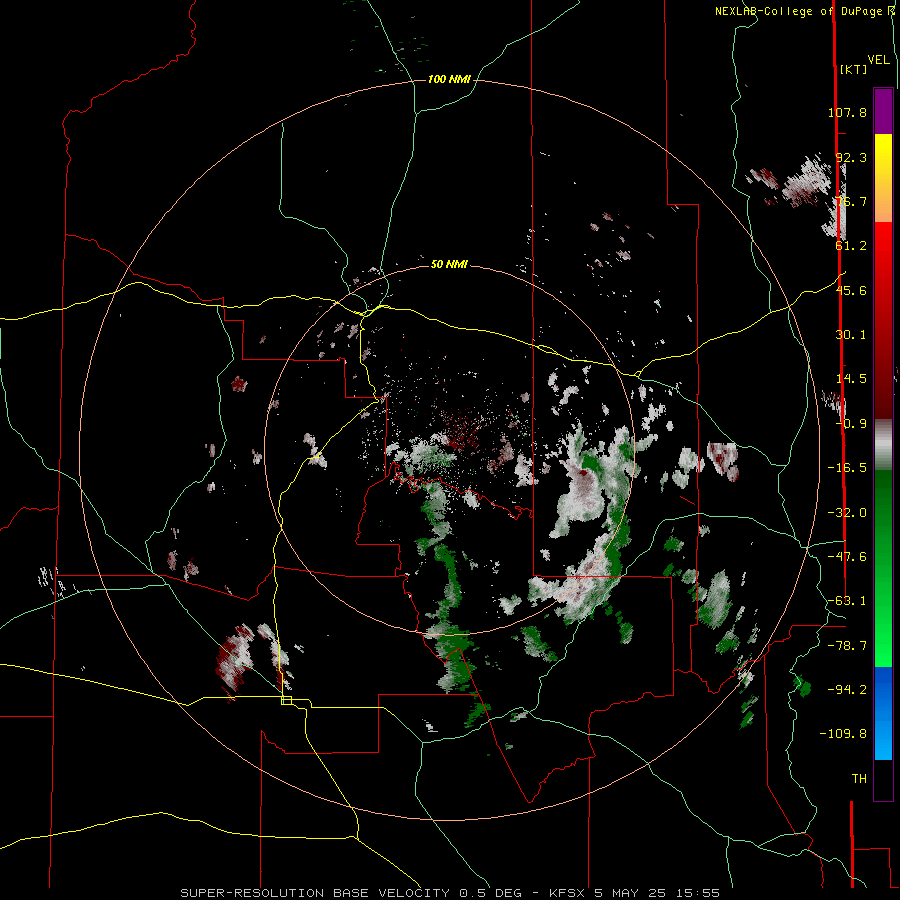Screen dimensions: 900x900
Task: Pick the green segment of the velocity color bar
Action: pos(883,568)
